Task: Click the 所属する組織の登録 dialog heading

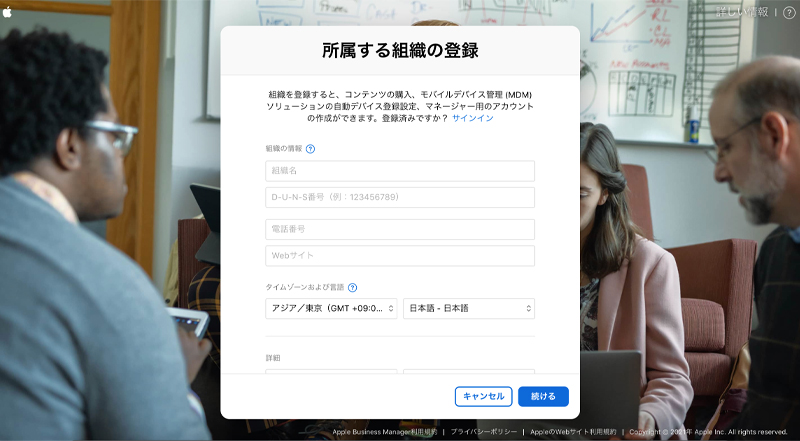Action: pyautogui.click(x=400, y=51)
